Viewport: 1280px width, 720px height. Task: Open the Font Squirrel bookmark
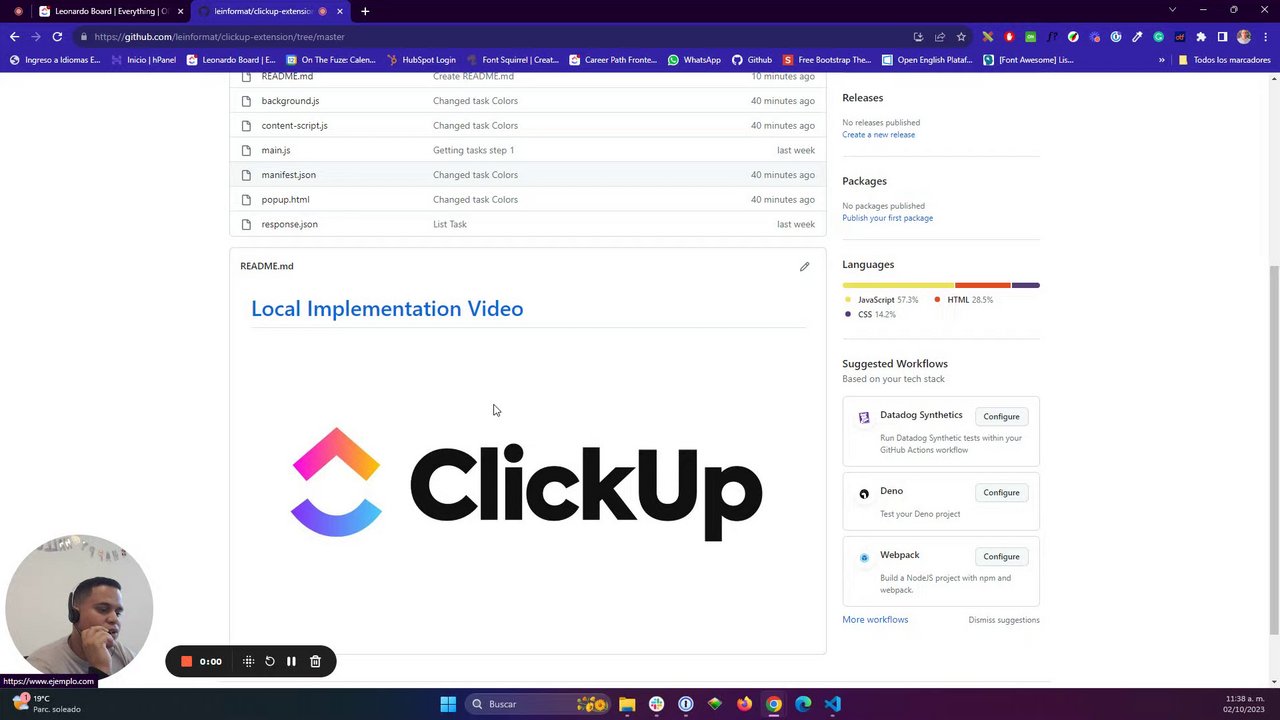pyautogui.click(x=512, y=60)
